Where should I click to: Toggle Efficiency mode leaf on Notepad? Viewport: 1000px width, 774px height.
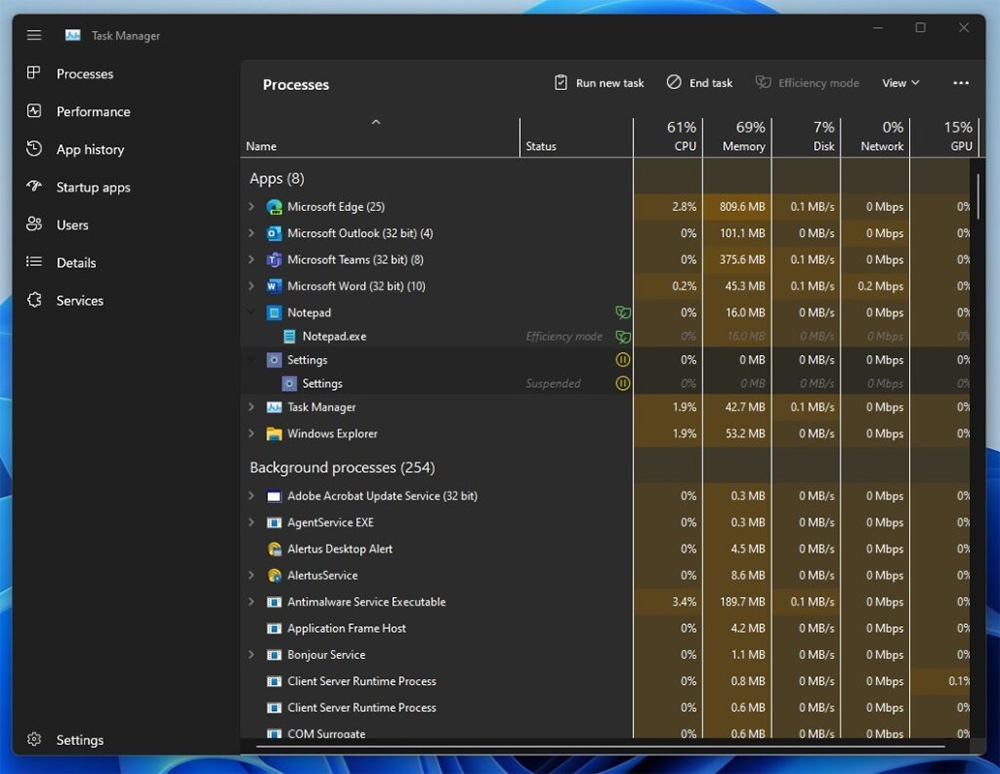[623, 312]
